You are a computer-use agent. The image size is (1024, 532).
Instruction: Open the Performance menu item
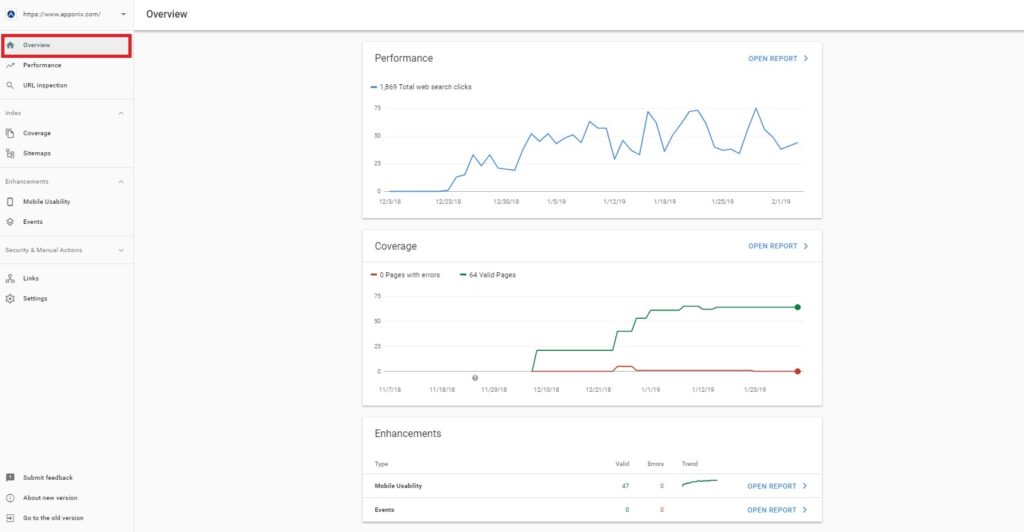[66, 65]
